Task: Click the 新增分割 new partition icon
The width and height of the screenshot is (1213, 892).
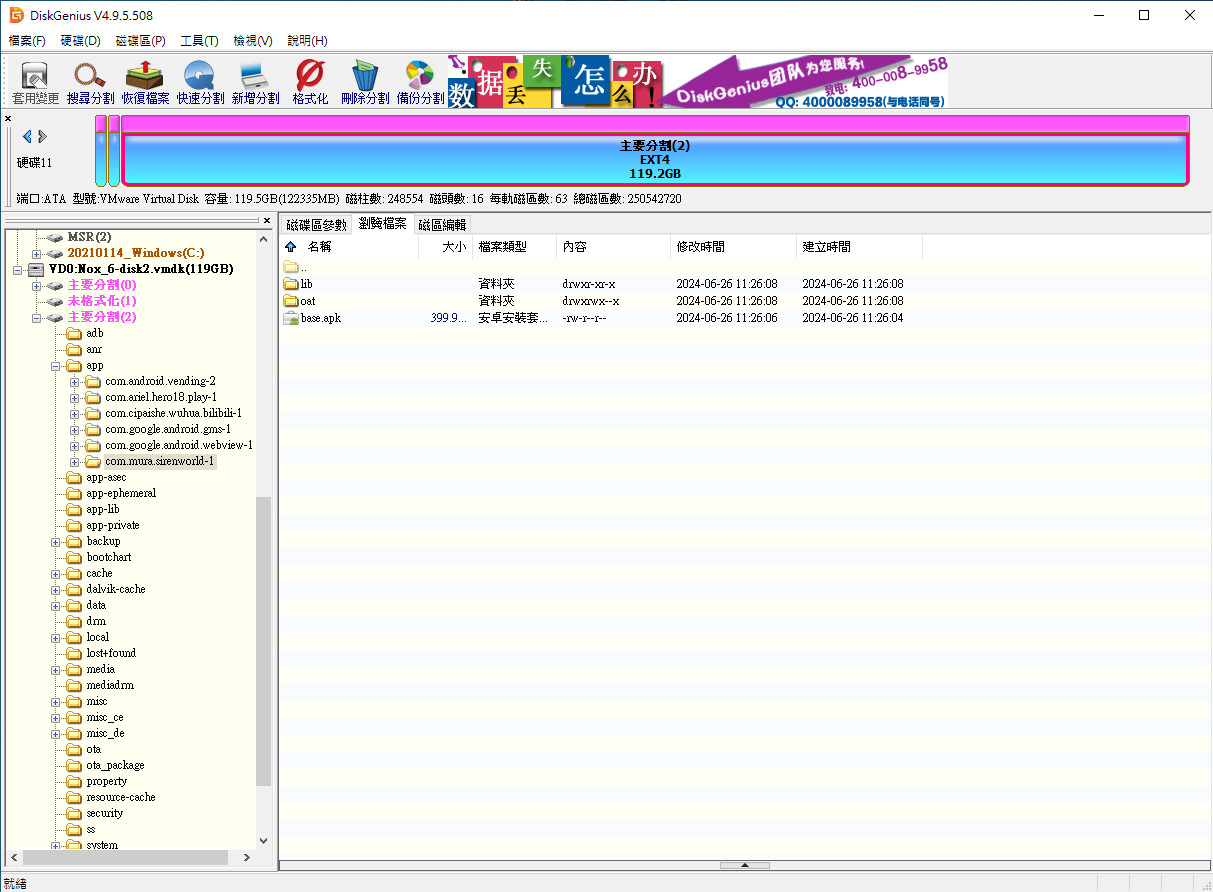Action: pyautogui.click(x=255, y=82)
